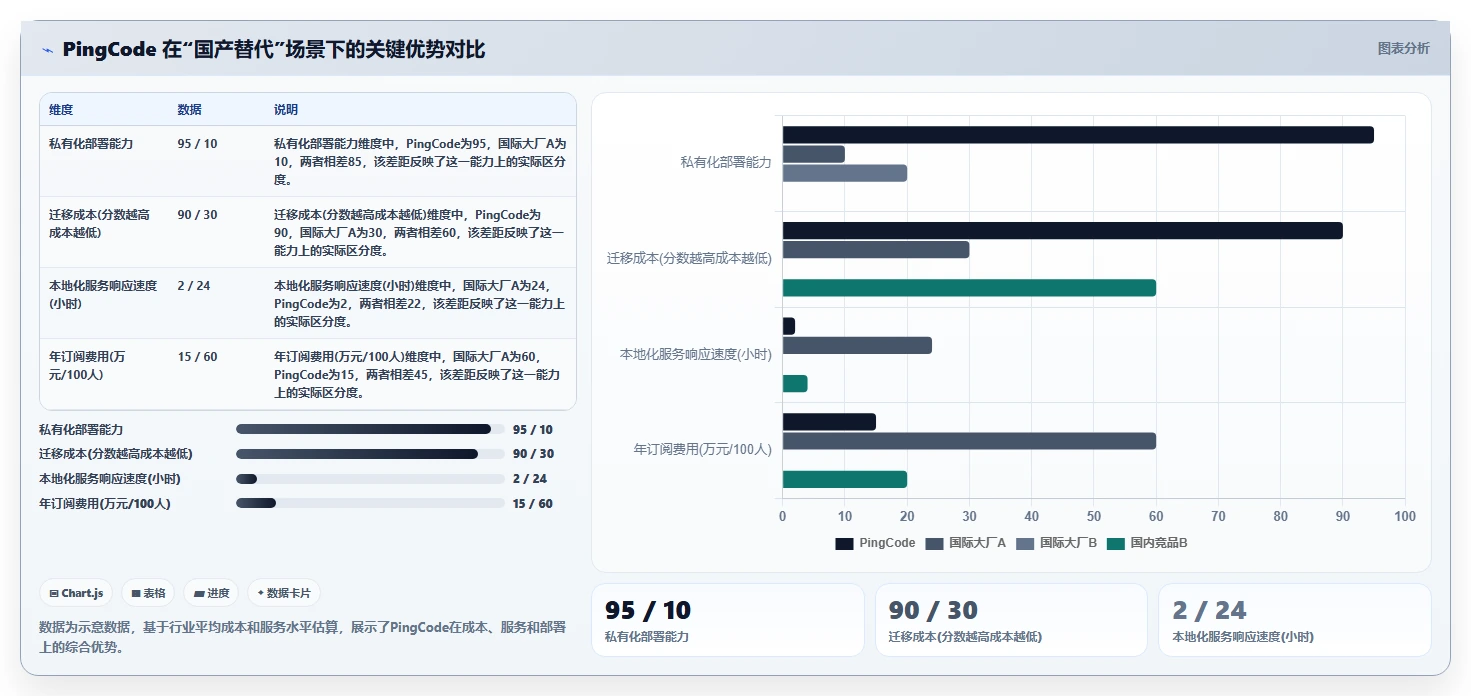Click the description starting 私有化部署能力维度中

420,162
